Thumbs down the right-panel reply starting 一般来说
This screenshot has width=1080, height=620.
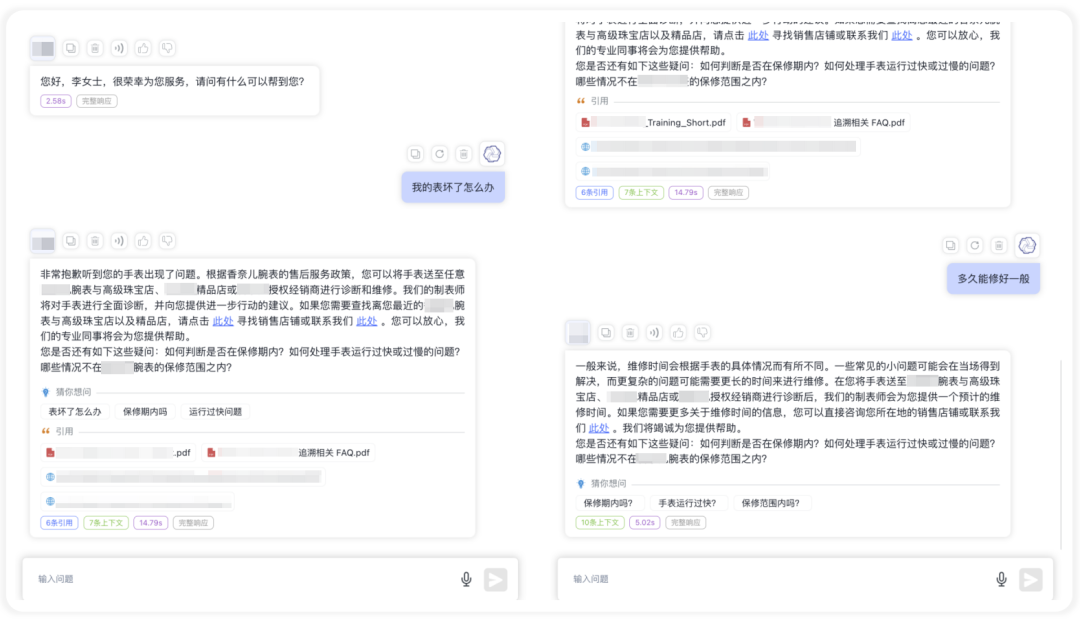(x=703, y=333)
